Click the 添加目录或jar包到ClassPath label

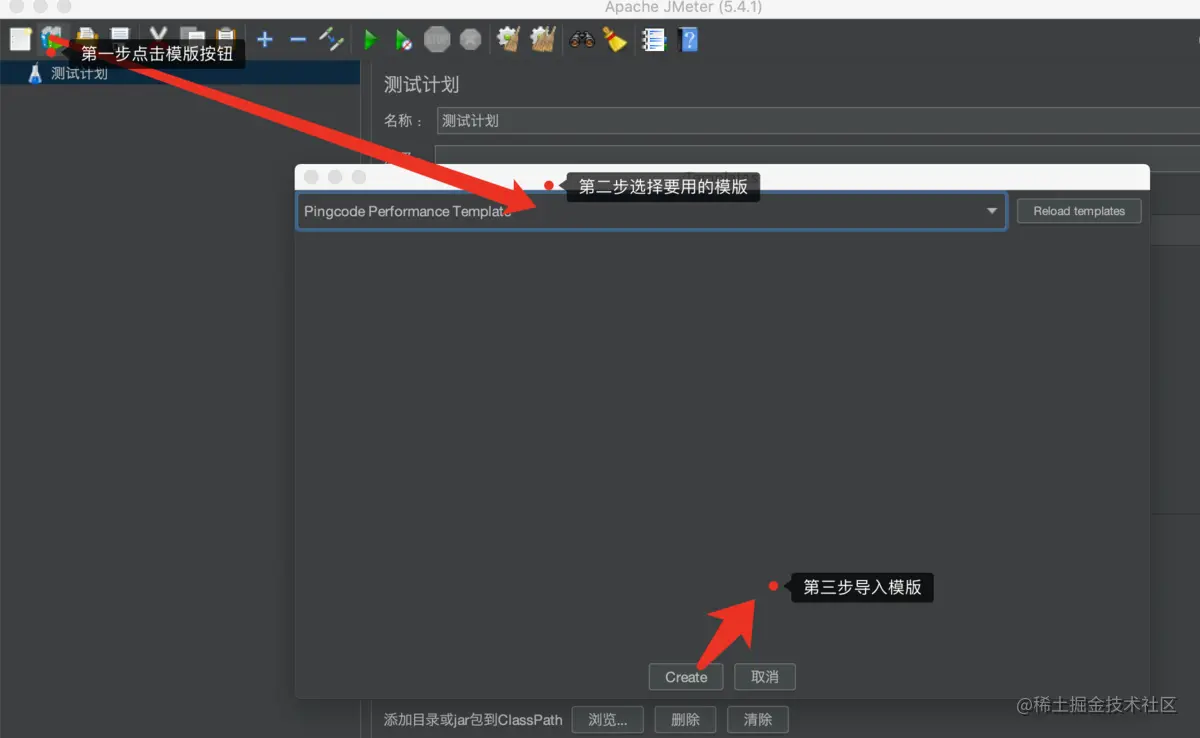tap(473, 719)
